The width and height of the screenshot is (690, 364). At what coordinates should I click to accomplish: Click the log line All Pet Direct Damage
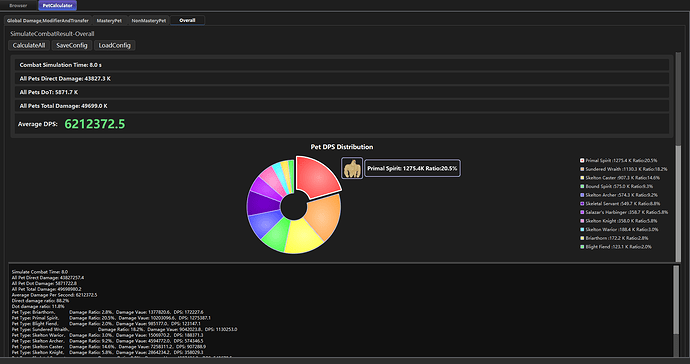48,278
